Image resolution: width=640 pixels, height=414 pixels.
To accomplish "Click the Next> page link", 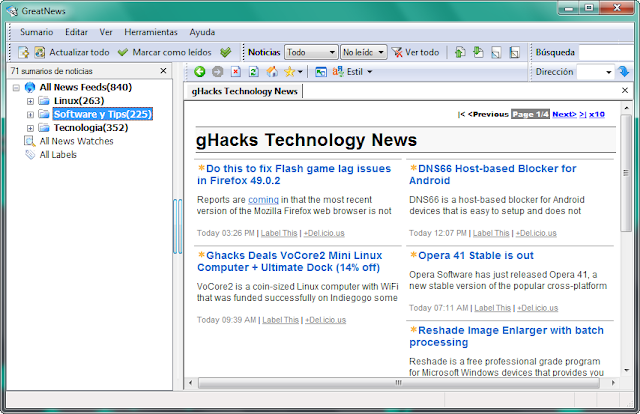I will (564, 114).
